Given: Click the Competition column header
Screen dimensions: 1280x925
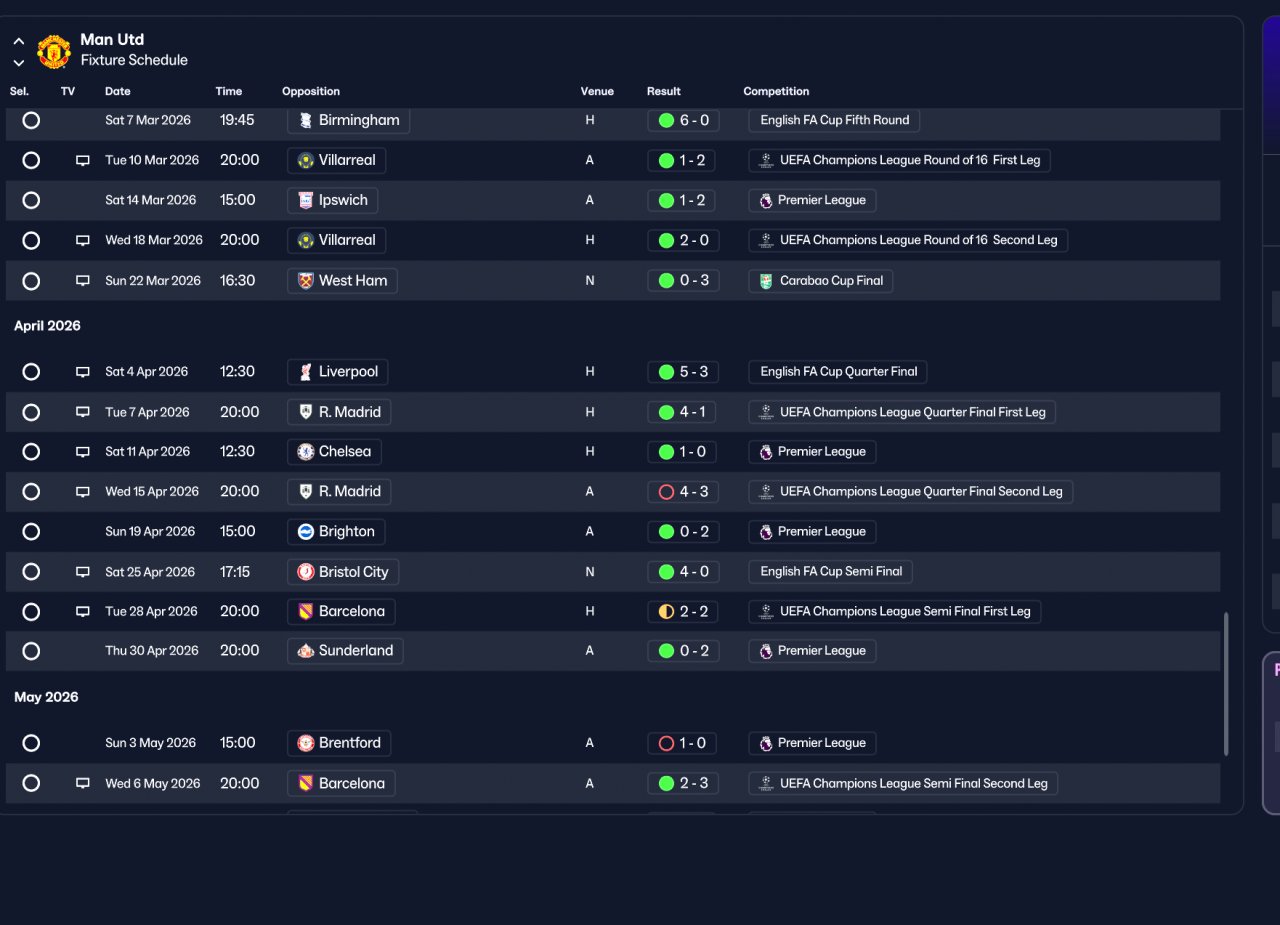Looking at the screenshot, I should (x=776, y=91).
